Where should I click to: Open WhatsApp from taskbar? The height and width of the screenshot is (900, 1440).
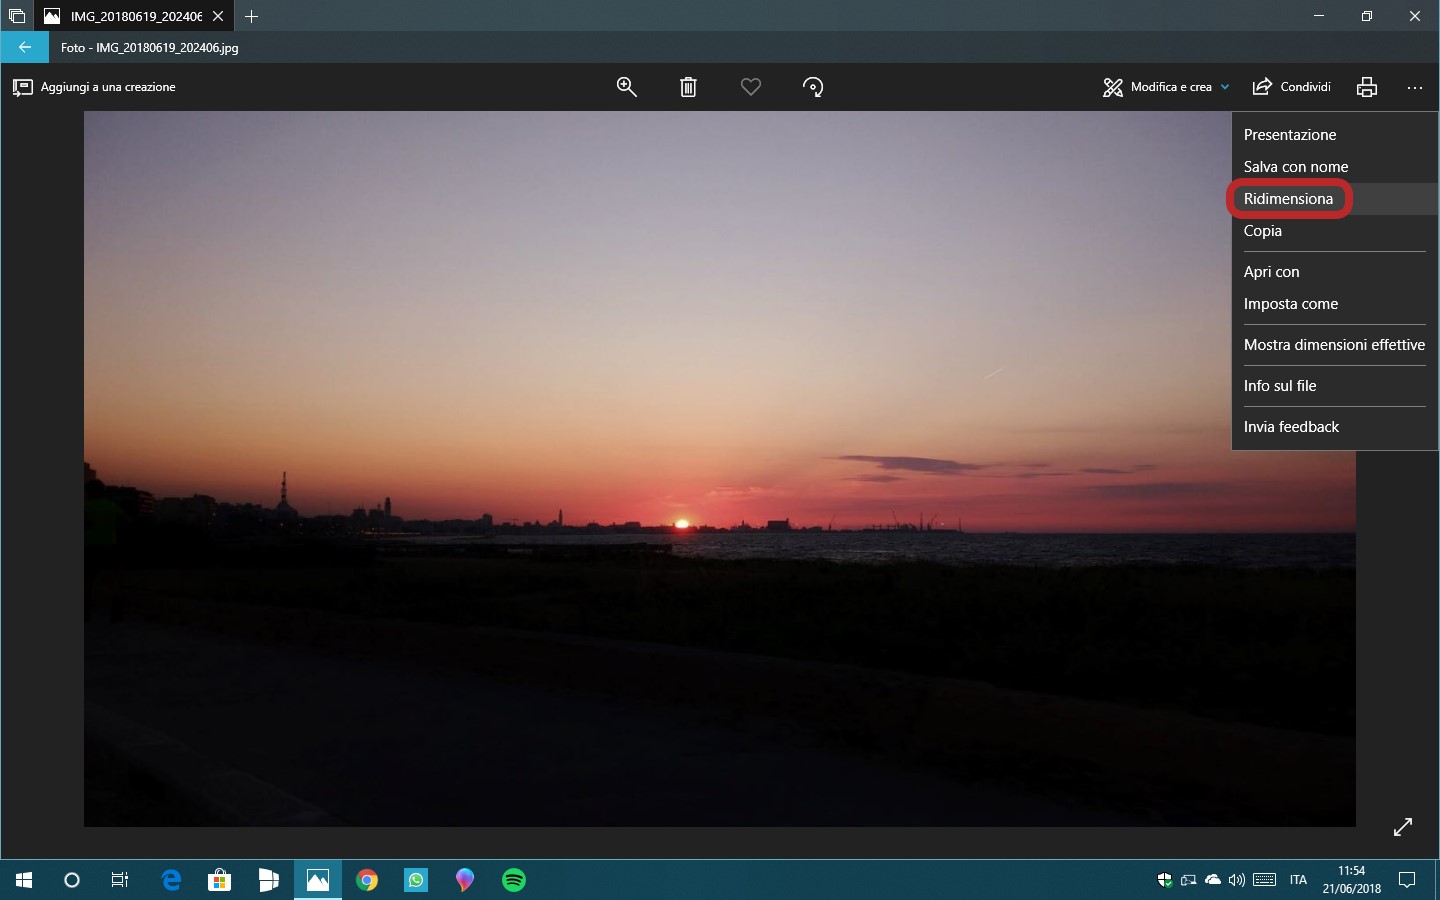416,880
